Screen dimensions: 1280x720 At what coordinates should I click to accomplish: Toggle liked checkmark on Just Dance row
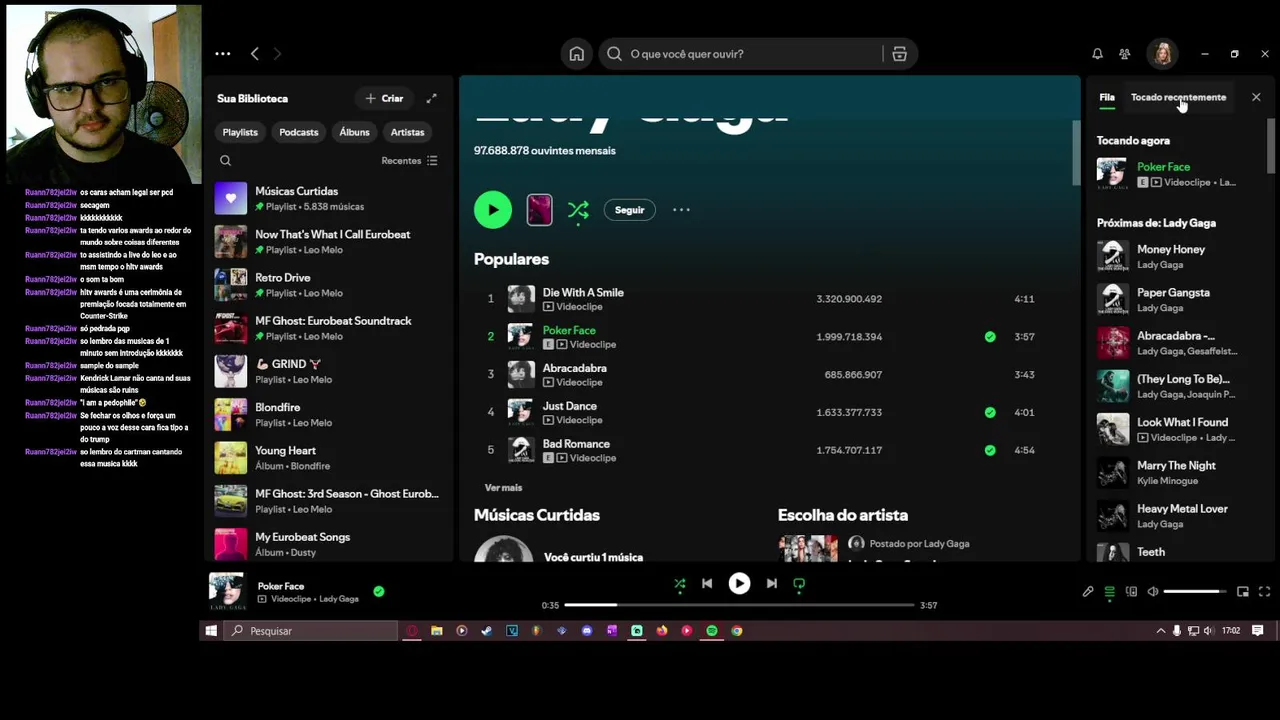(x=990, y=412)
